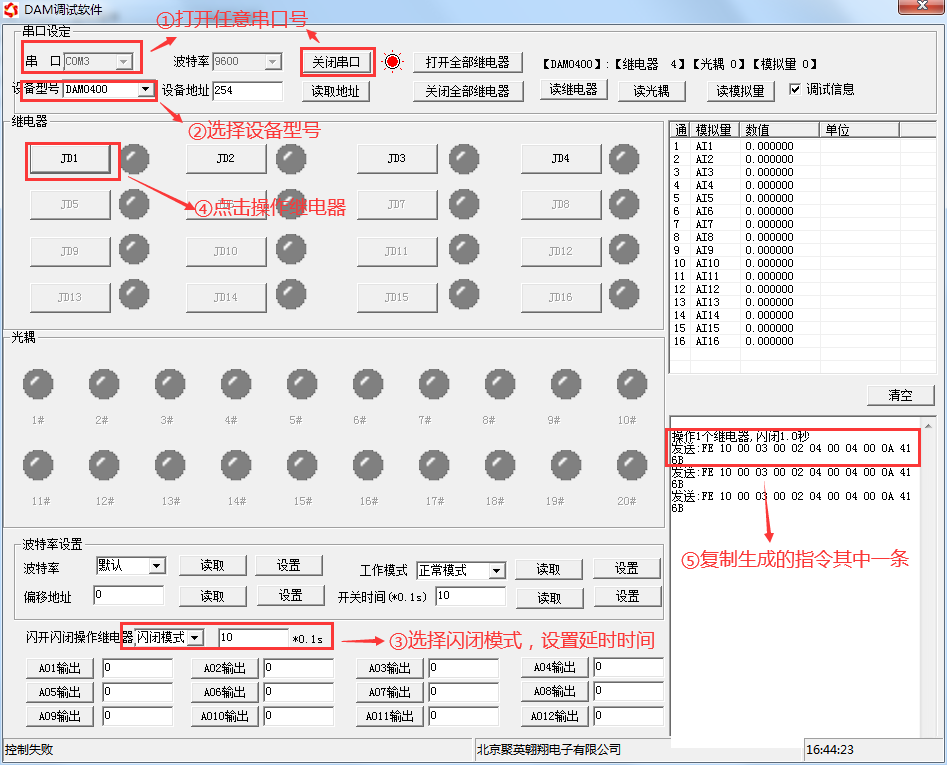Click the 设备地址 input field
947x765 pixels.
[246, 90]
